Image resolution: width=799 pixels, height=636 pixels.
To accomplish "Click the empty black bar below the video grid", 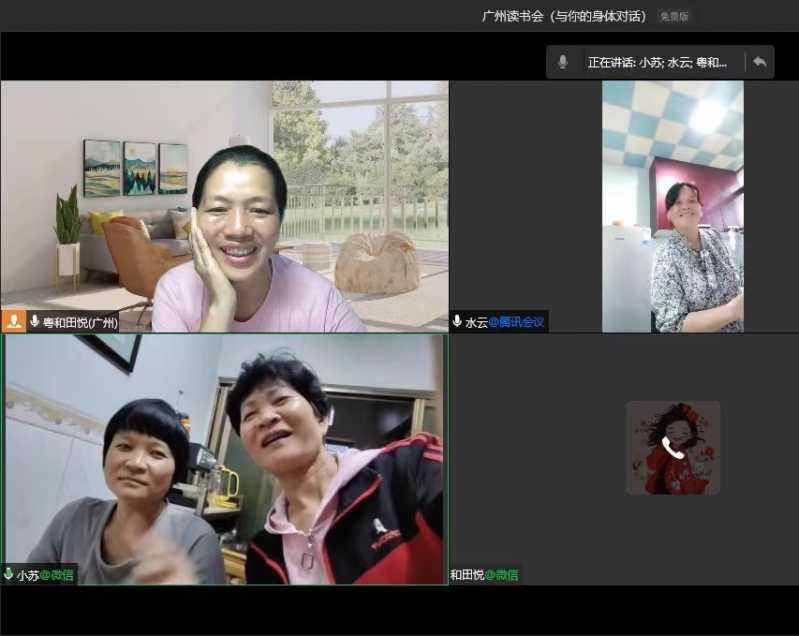I will pos(400,608).
